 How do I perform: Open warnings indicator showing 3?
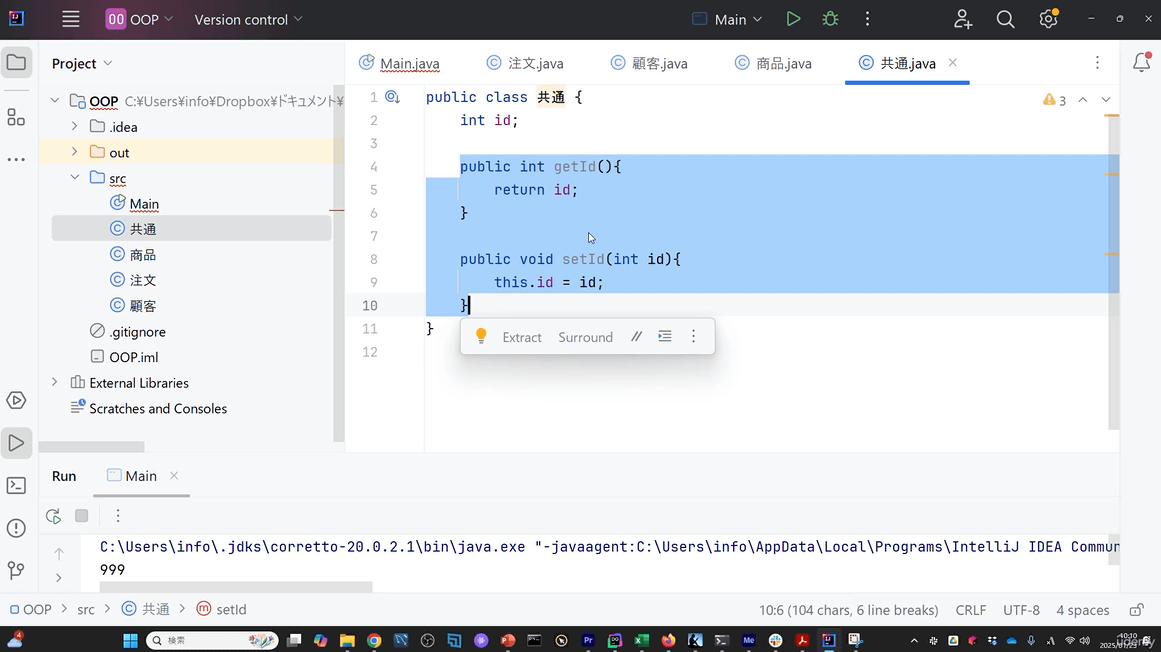[x=1054, y=100]
